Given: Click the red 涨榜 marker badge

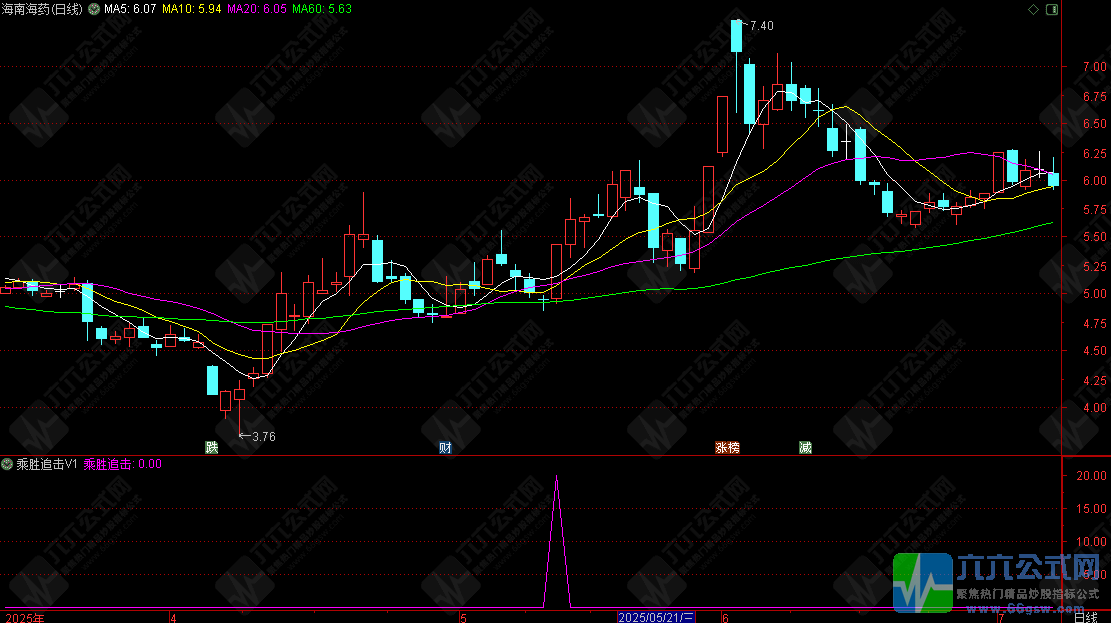Looking at the screenshot, I should click(x=727, y=447).
